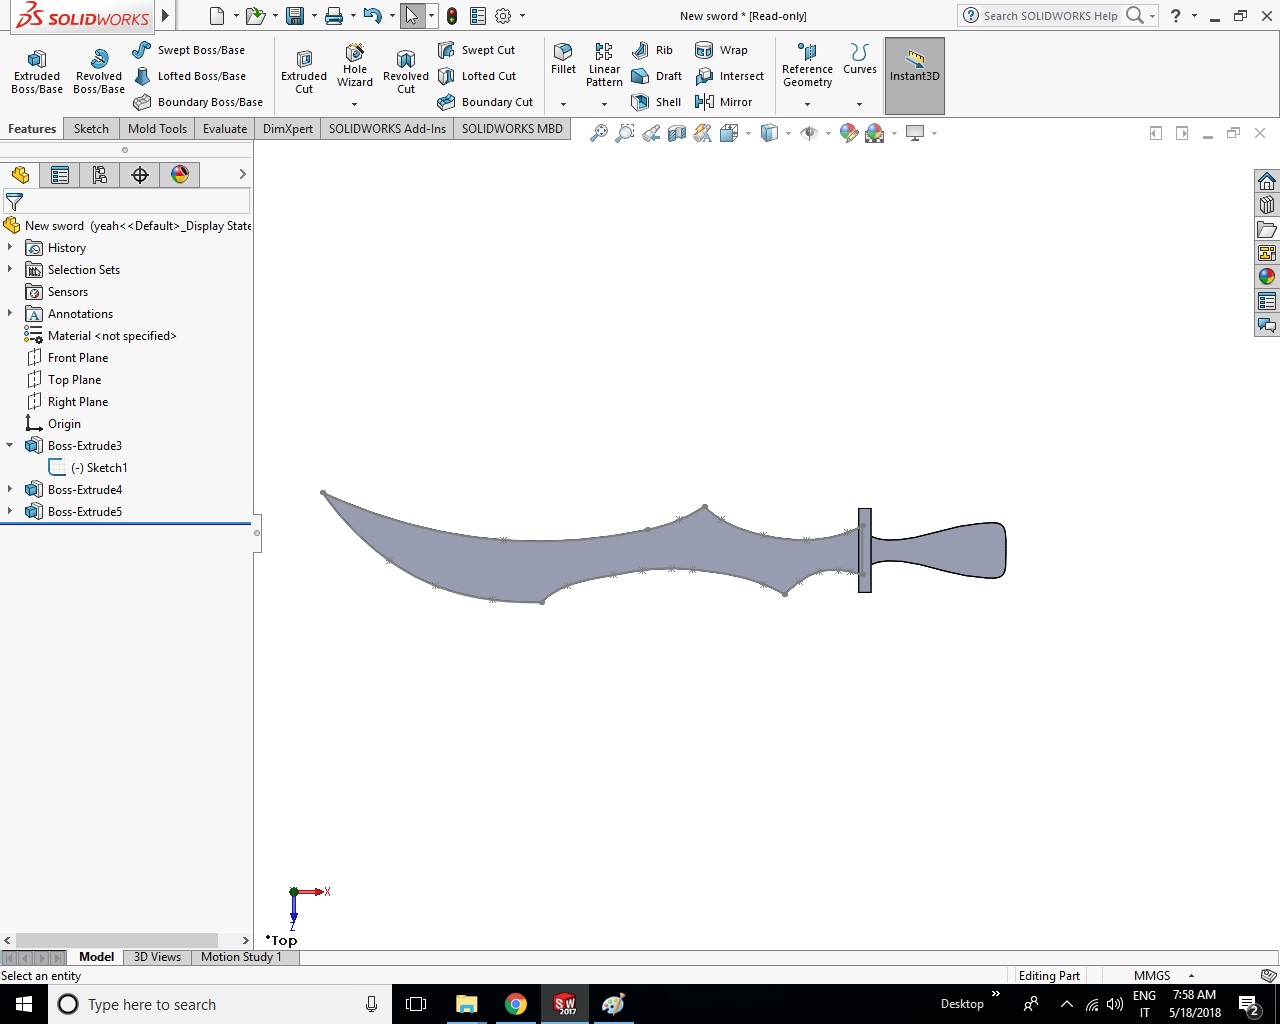This screenshot has width=1280, height=1024.
Task: Collapse the Boss-Extrude3 feature
Action: 10,445
